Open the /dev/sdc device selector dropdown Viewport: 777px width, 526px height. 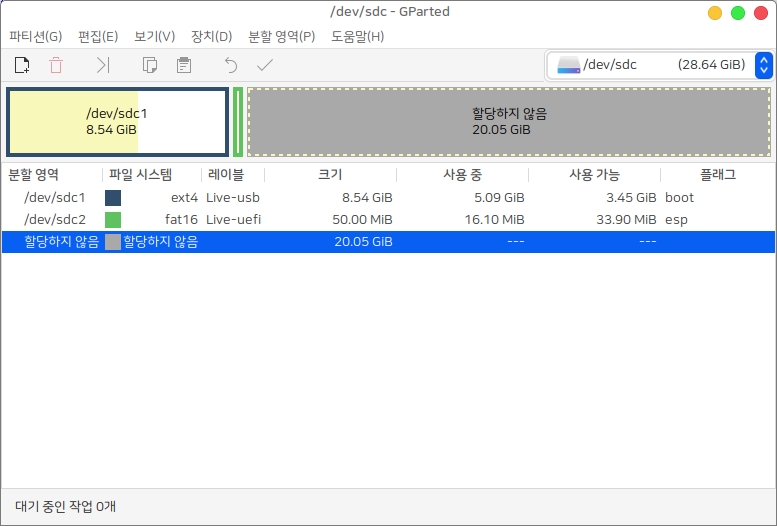(764, 65)
